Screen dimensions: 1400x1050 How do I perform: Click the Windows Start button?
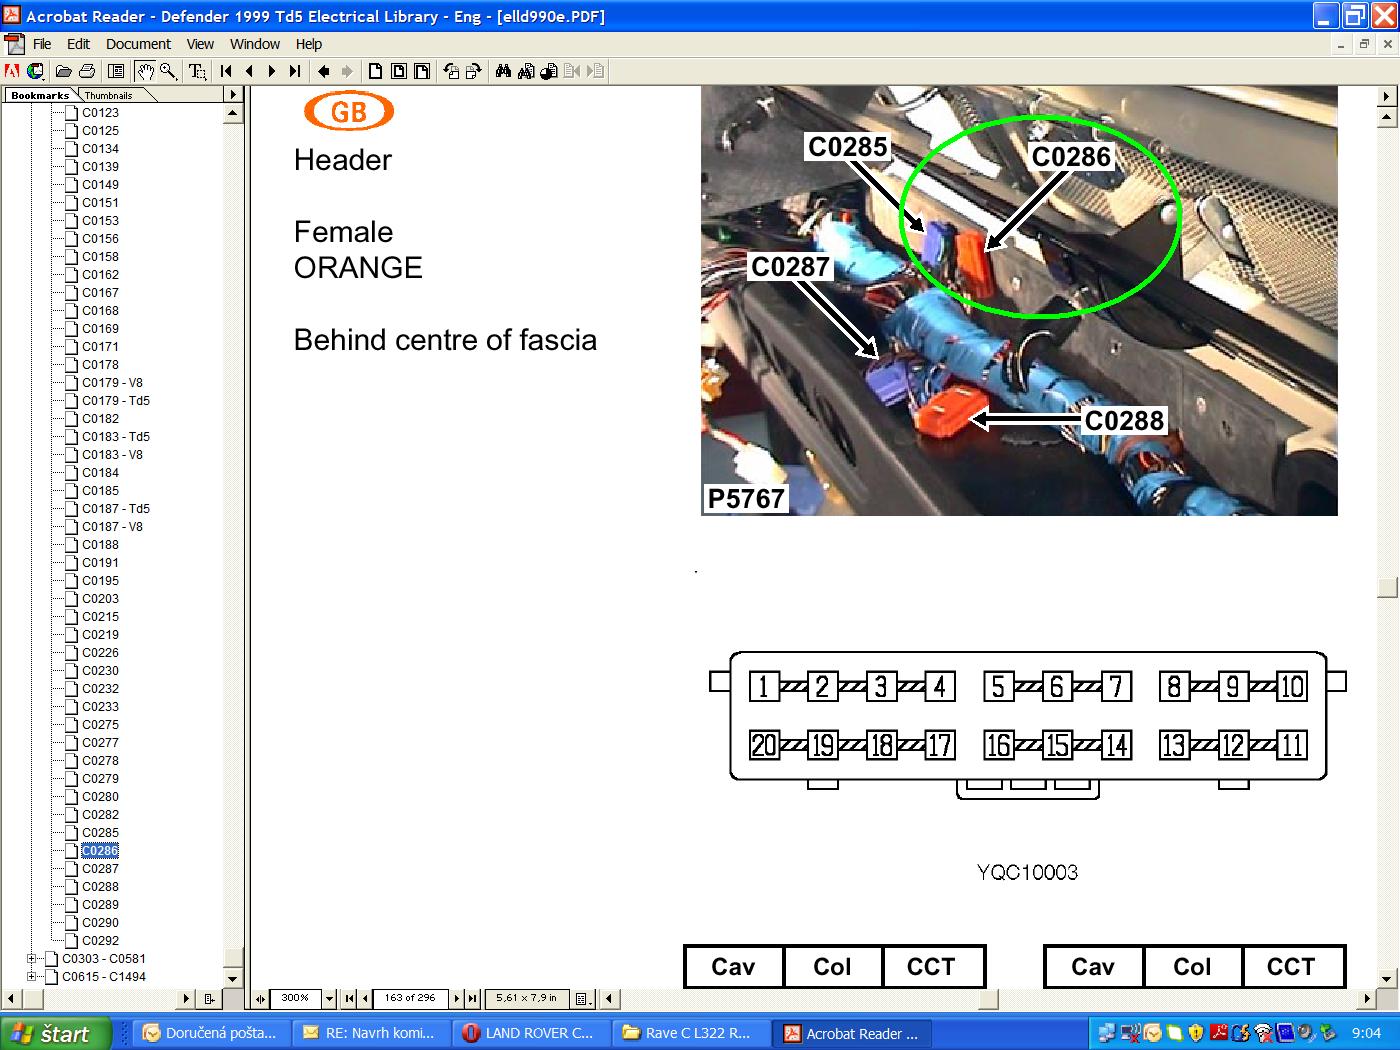(52, 1033)
